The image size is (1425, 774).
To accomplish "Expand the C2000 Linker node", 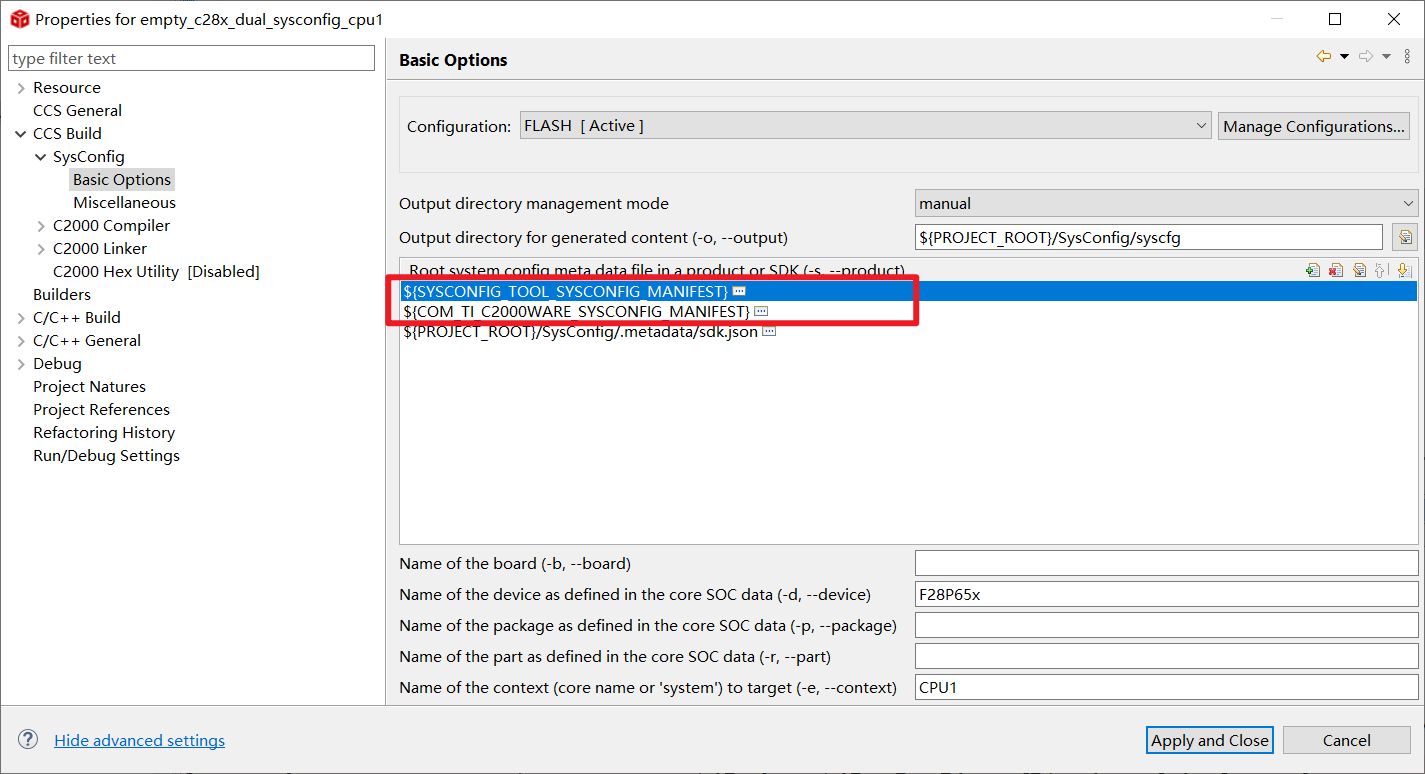I will pos(41,249).
